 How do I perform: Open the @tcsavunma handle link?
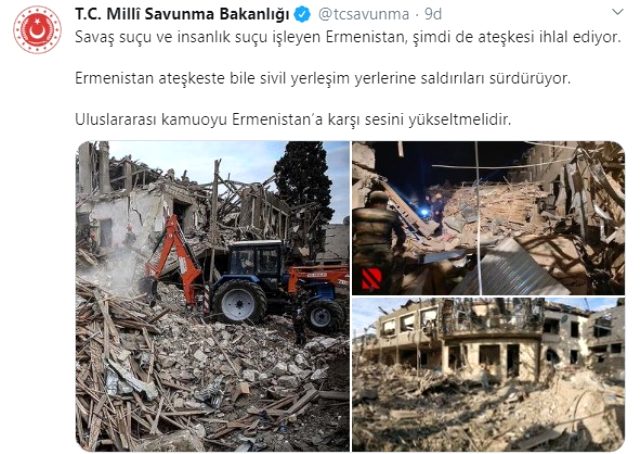pyautogui.click(x=363, y=14)
